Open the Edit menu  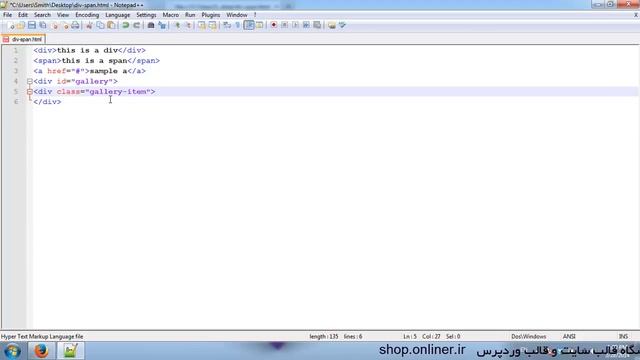click(x=22, y=15)
